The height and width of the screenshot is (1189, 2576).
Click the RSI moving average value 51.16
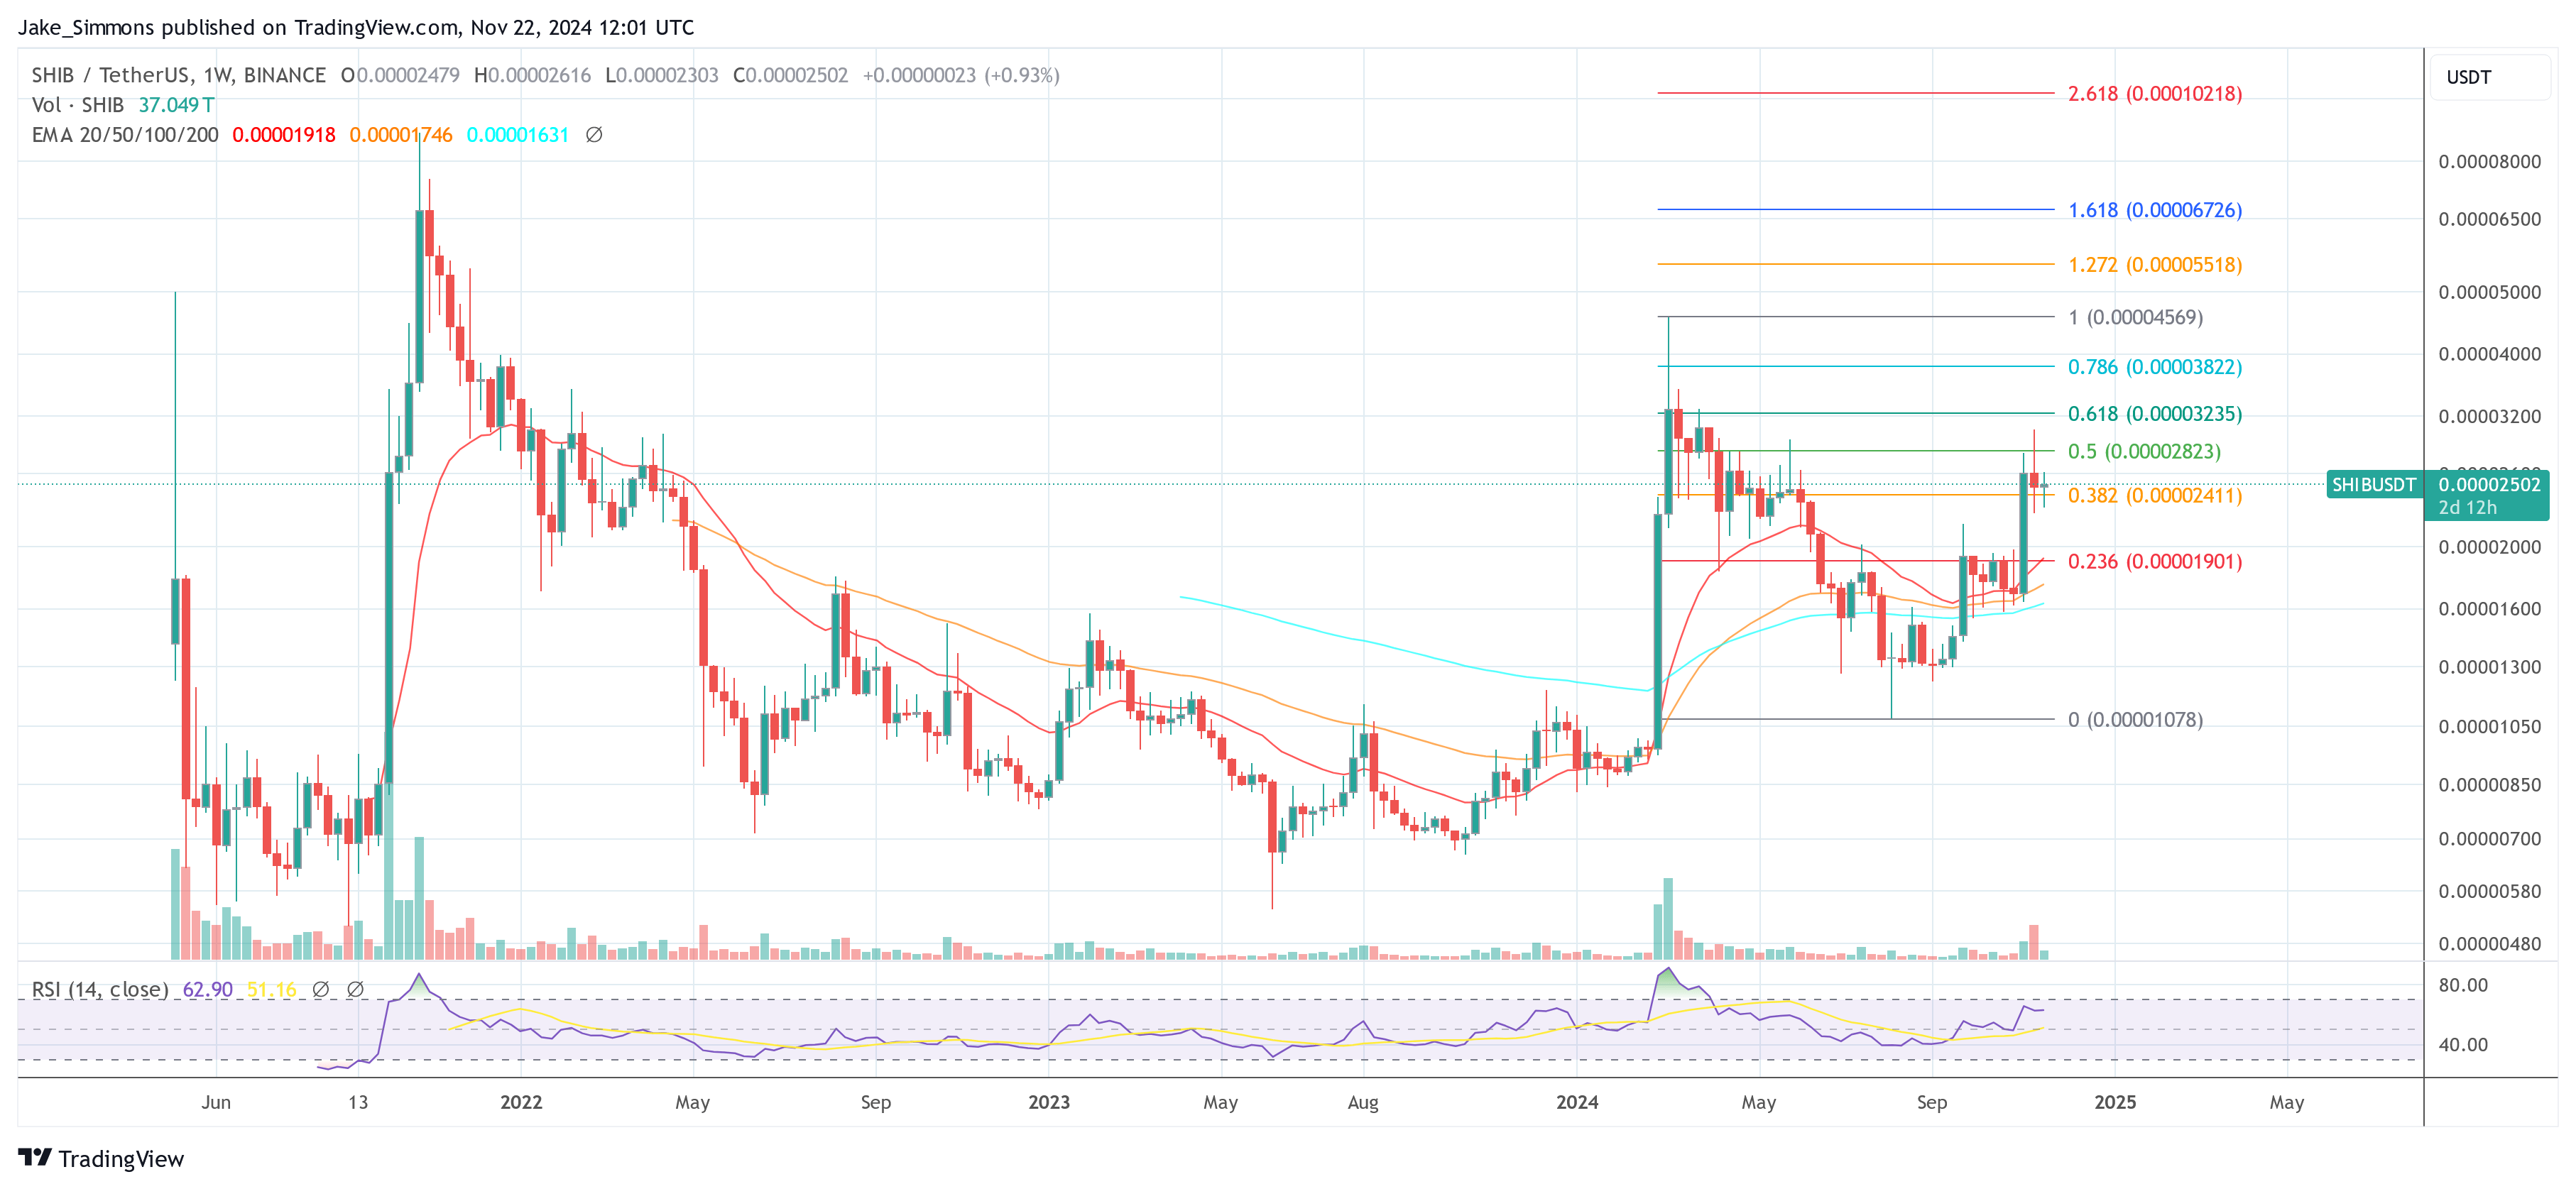[x=271, y=989]
